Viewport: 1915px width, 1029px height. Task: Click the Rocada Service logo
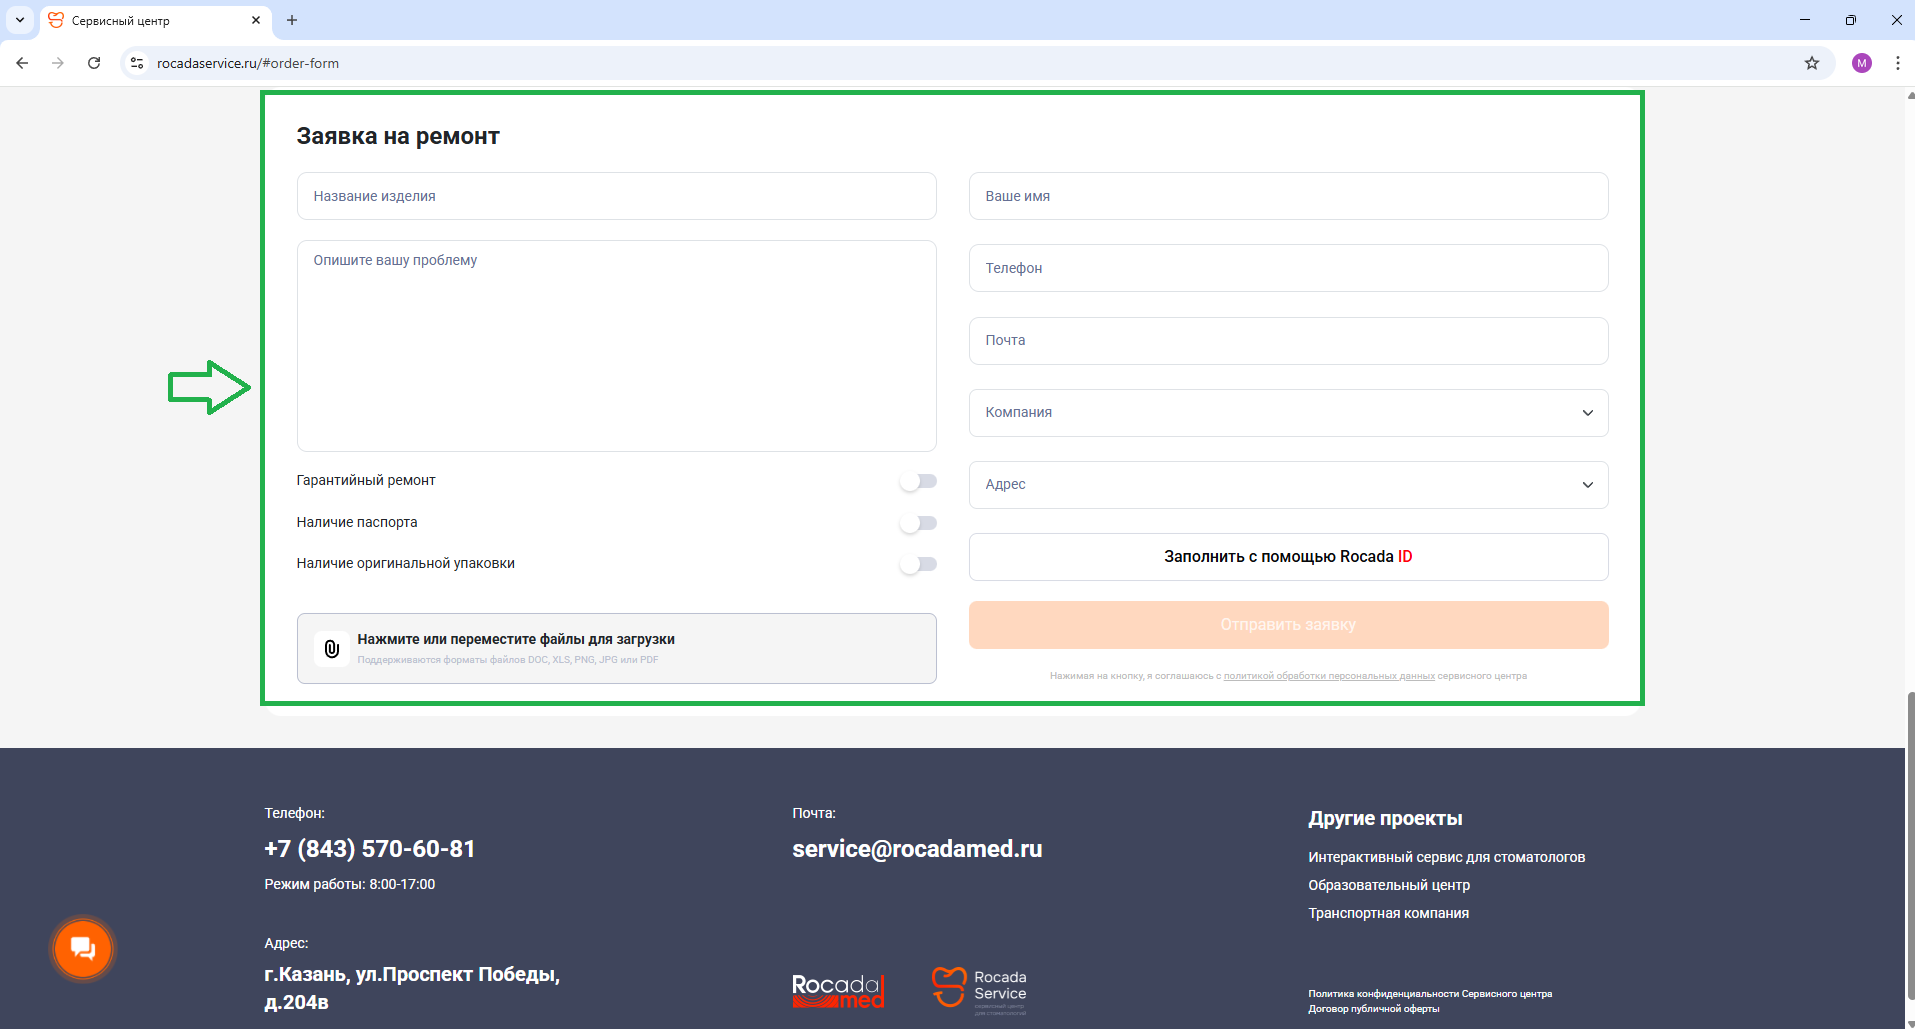tap(979, 990)
